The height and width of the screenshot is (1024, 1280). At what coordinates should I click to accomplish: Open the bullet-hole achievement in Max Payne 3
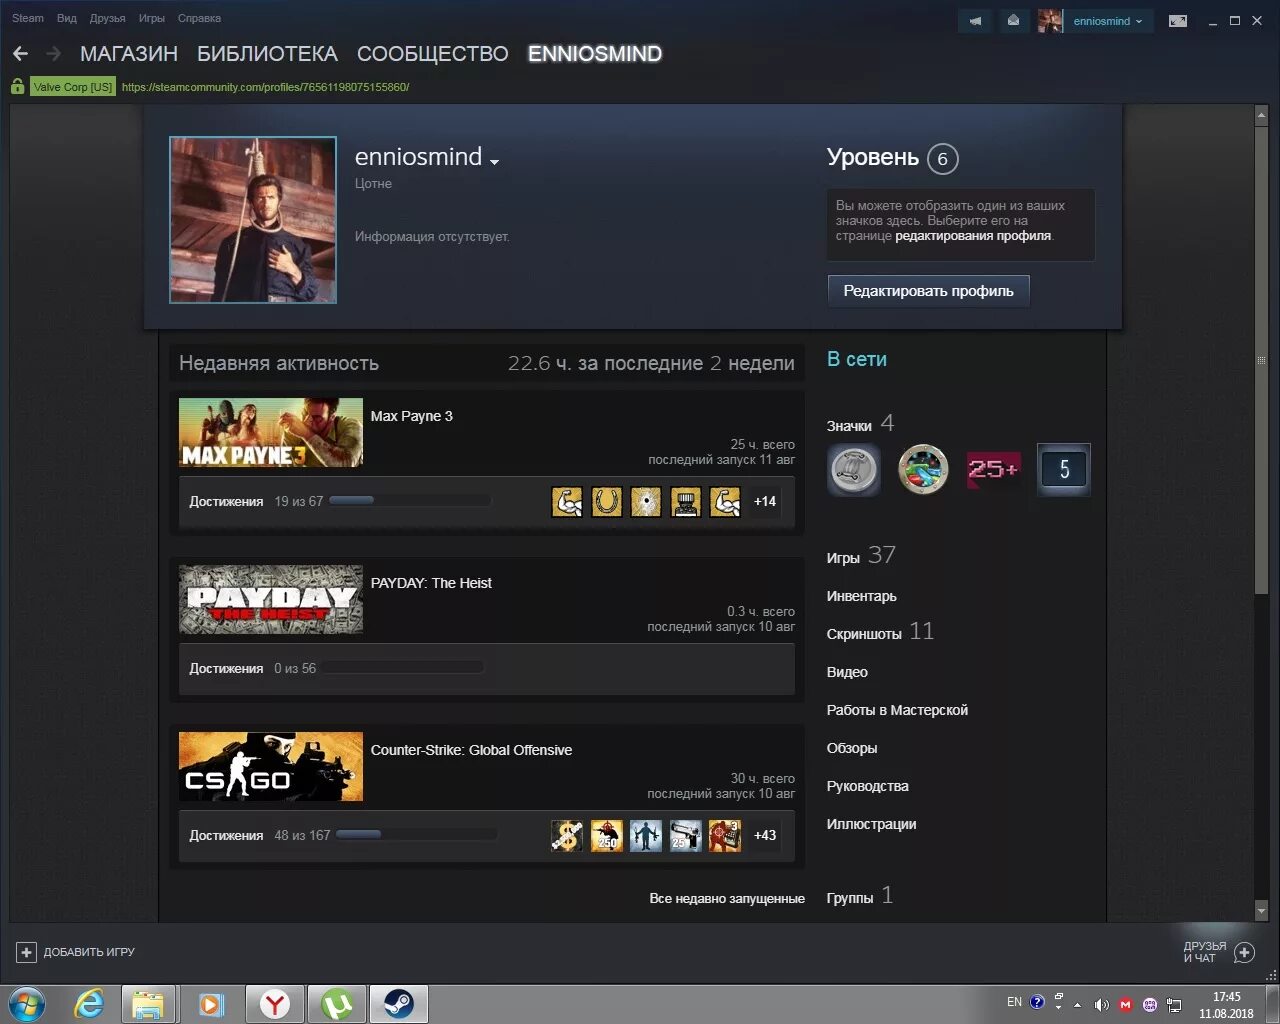tap(646, 501)
